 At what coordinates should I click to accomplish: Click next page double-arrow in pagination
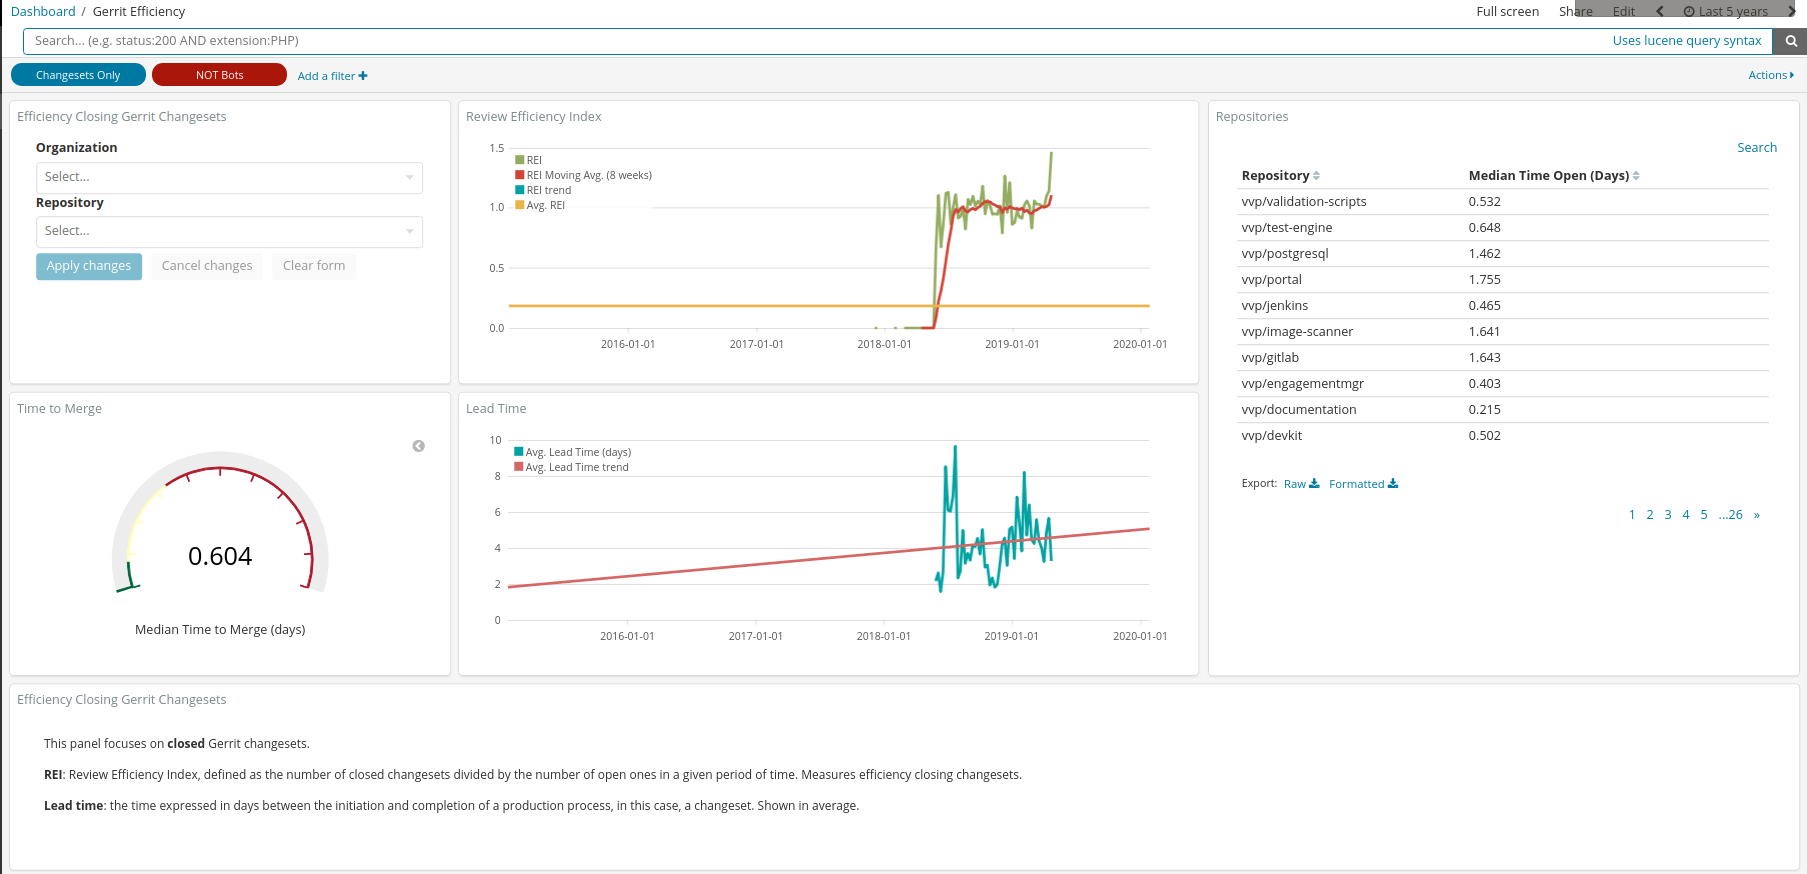[1757, 515]
